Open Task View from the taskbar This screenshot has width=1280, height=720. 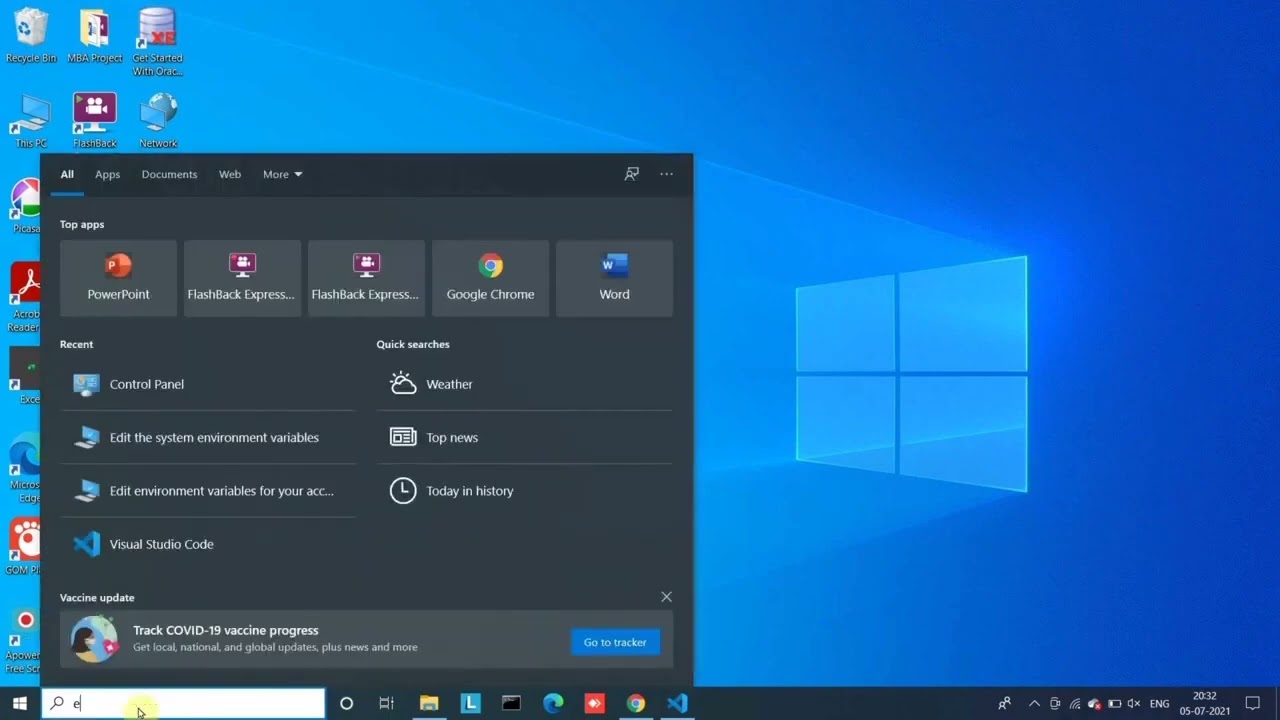point(386,703)
